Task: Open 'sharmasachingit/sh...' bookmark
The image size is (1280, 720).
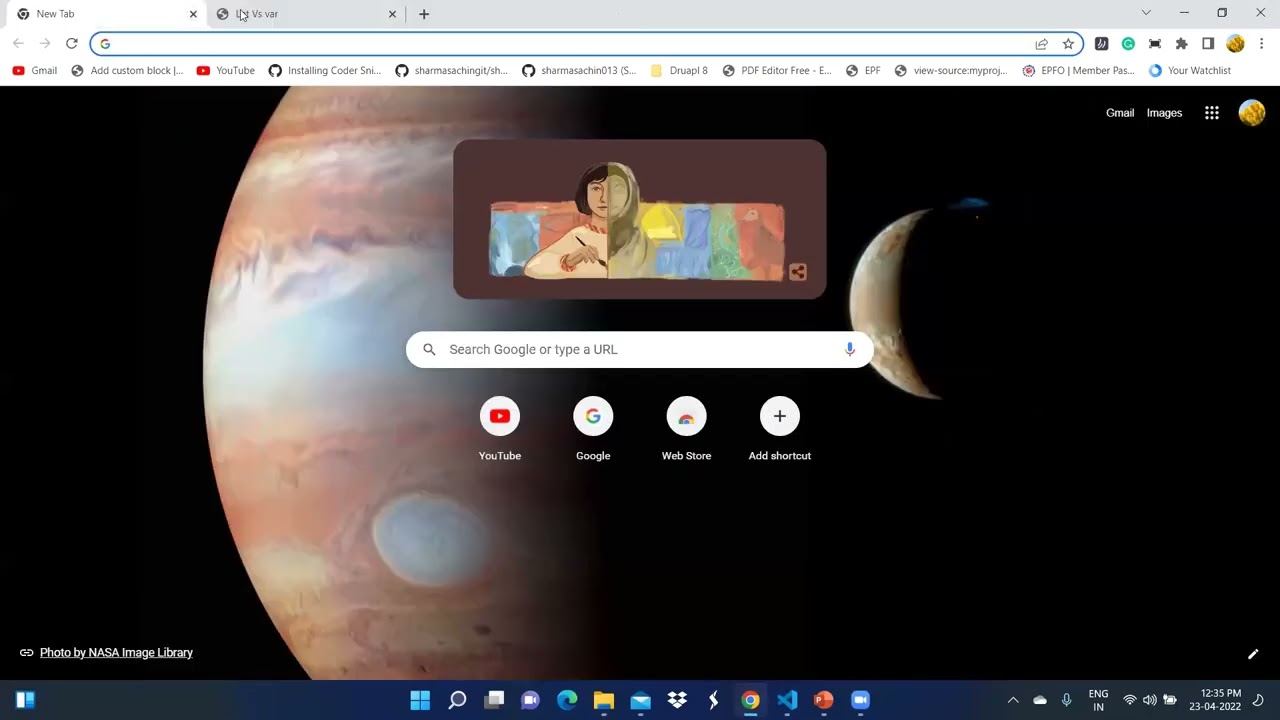Action: click(451, 71)
